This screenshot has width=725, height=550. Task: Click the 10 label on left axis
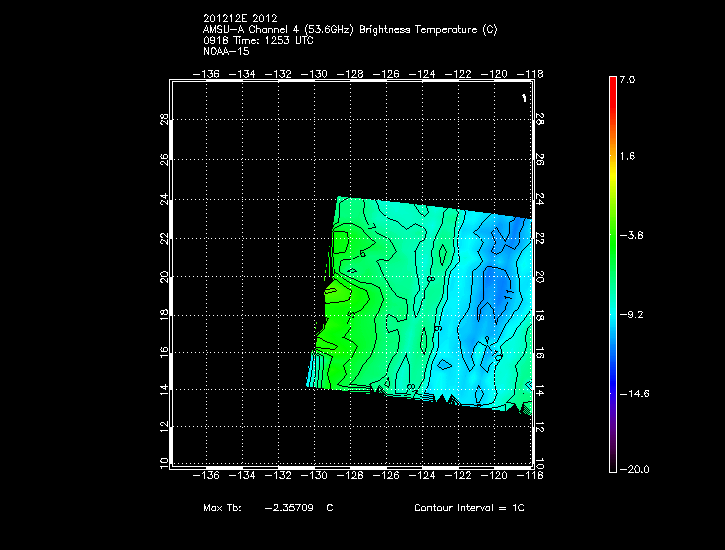click(164, 462)
